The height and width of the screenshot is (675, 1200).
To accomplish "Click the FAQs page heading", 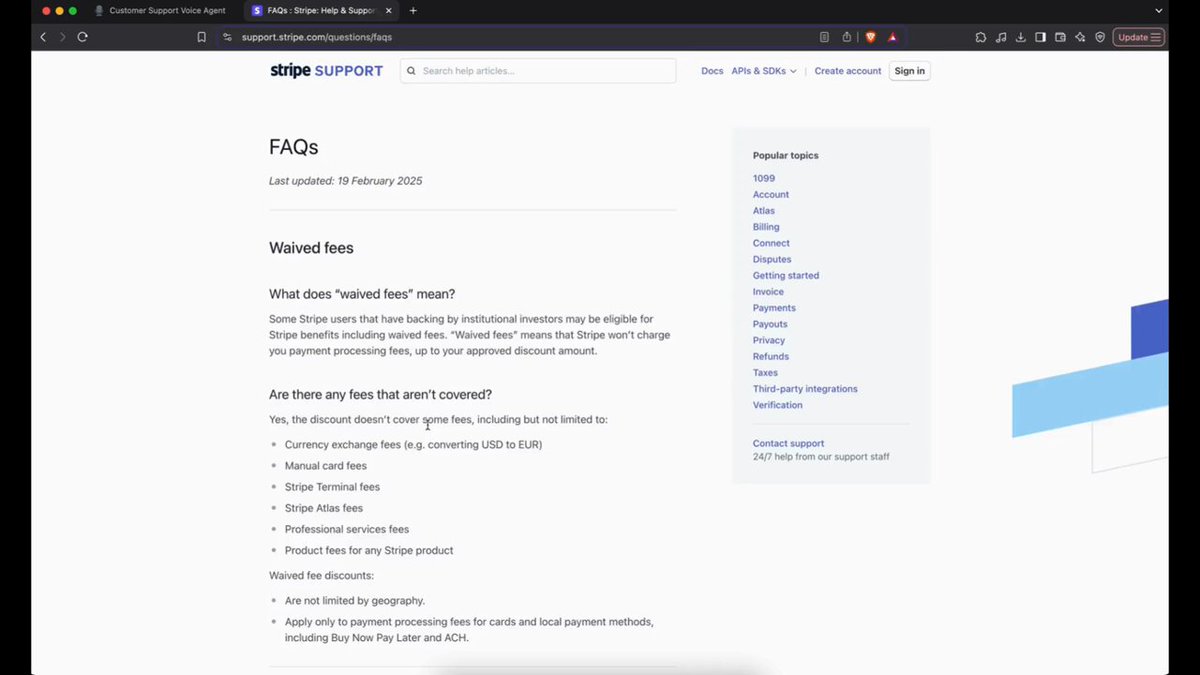I will 294,147.
